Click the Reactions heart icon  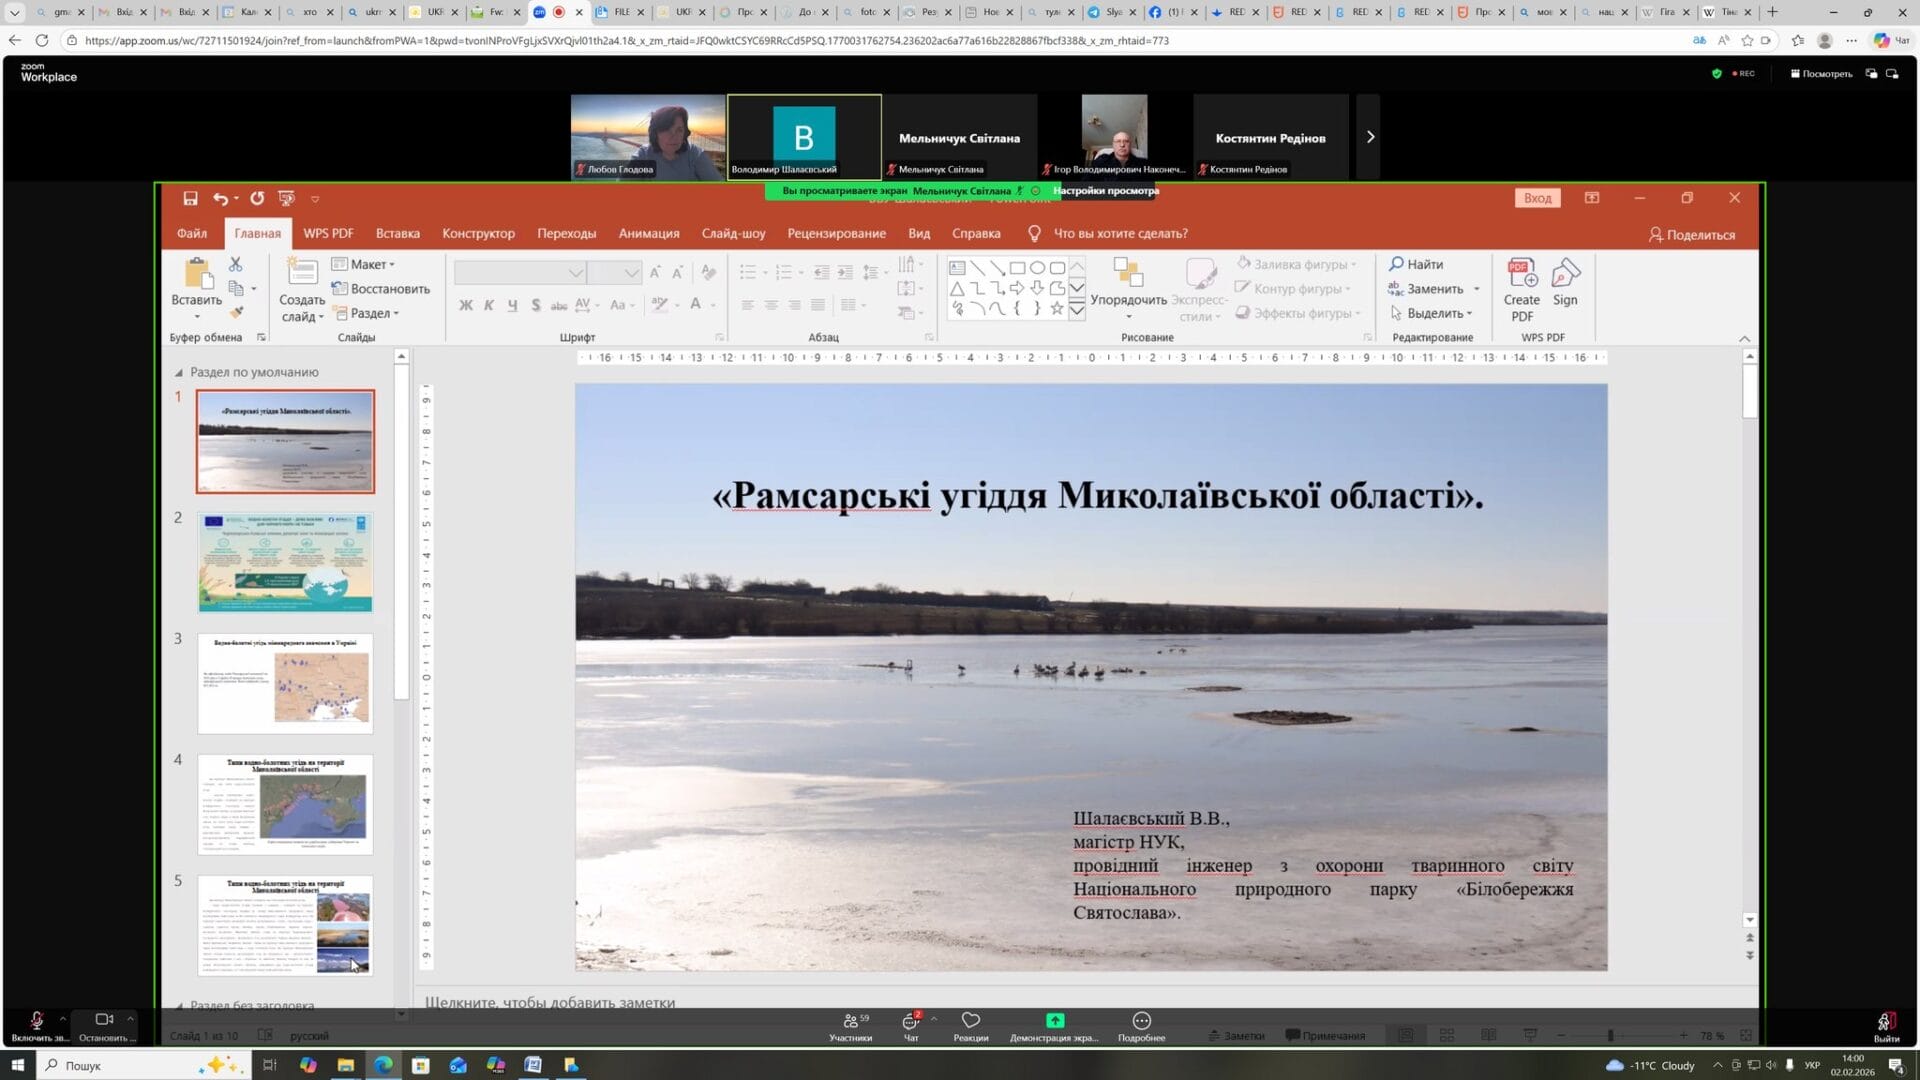pos(970,1021)
